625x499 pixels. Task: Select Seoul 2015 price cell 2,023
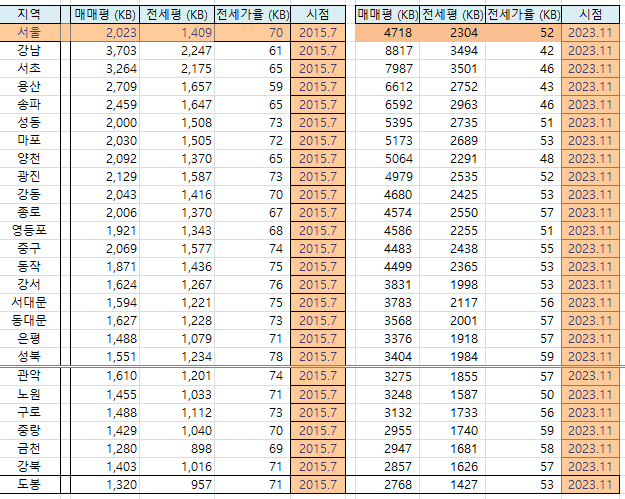(105, 33)
